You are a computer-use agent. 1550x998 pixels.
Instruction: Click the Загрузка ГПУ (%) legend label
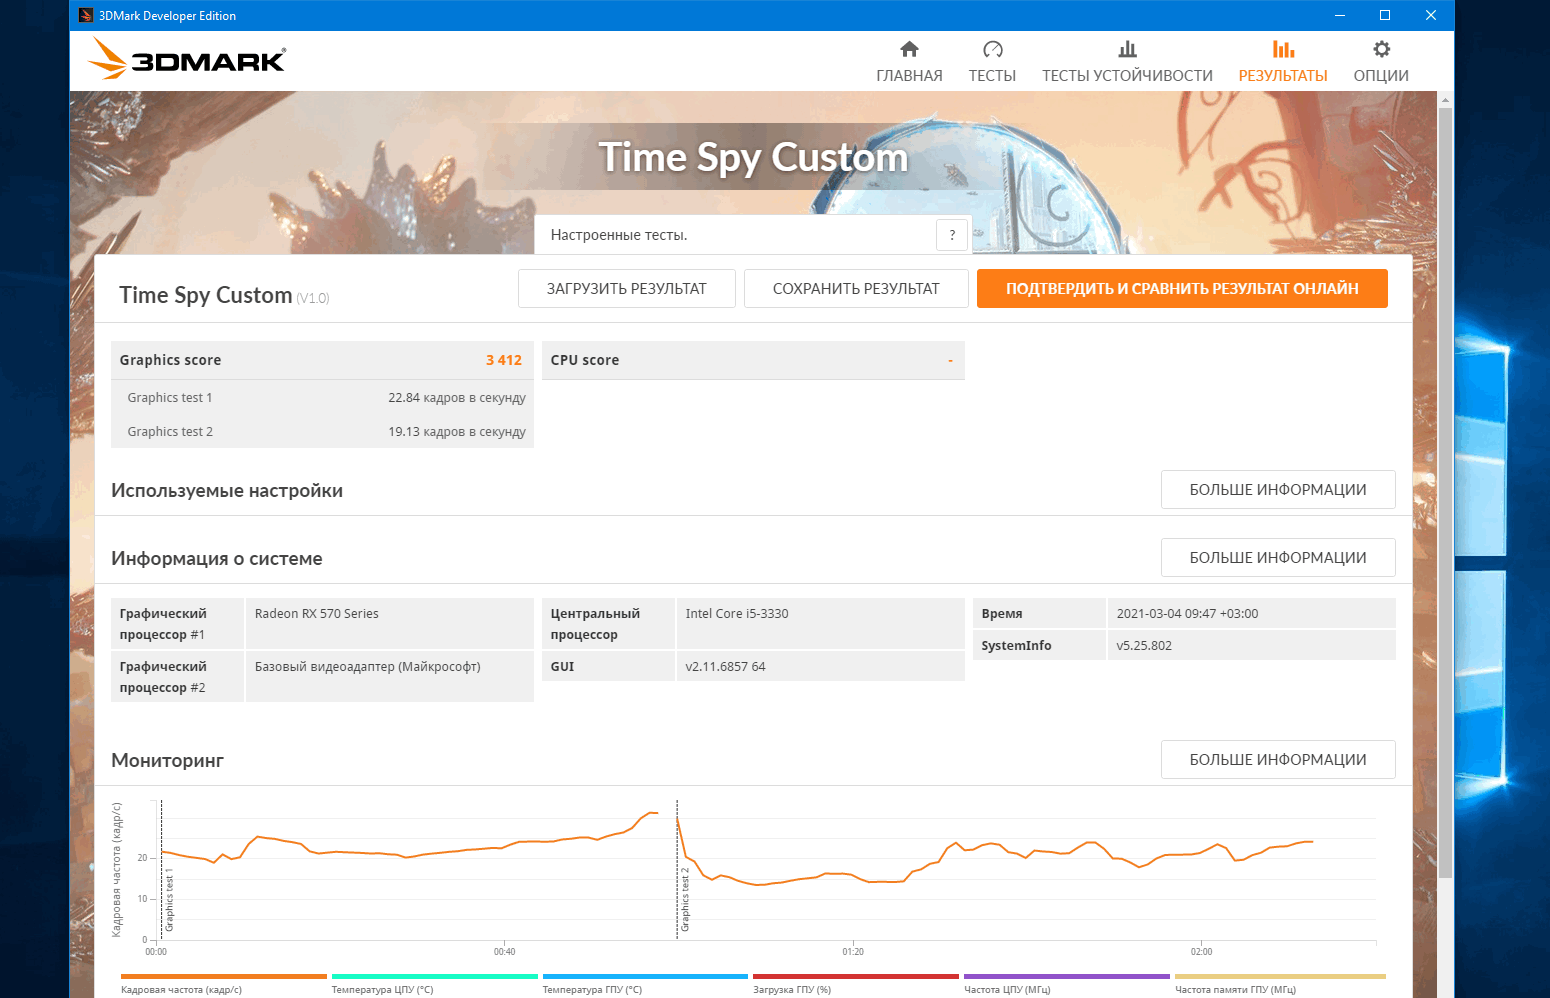coord(792,989)
